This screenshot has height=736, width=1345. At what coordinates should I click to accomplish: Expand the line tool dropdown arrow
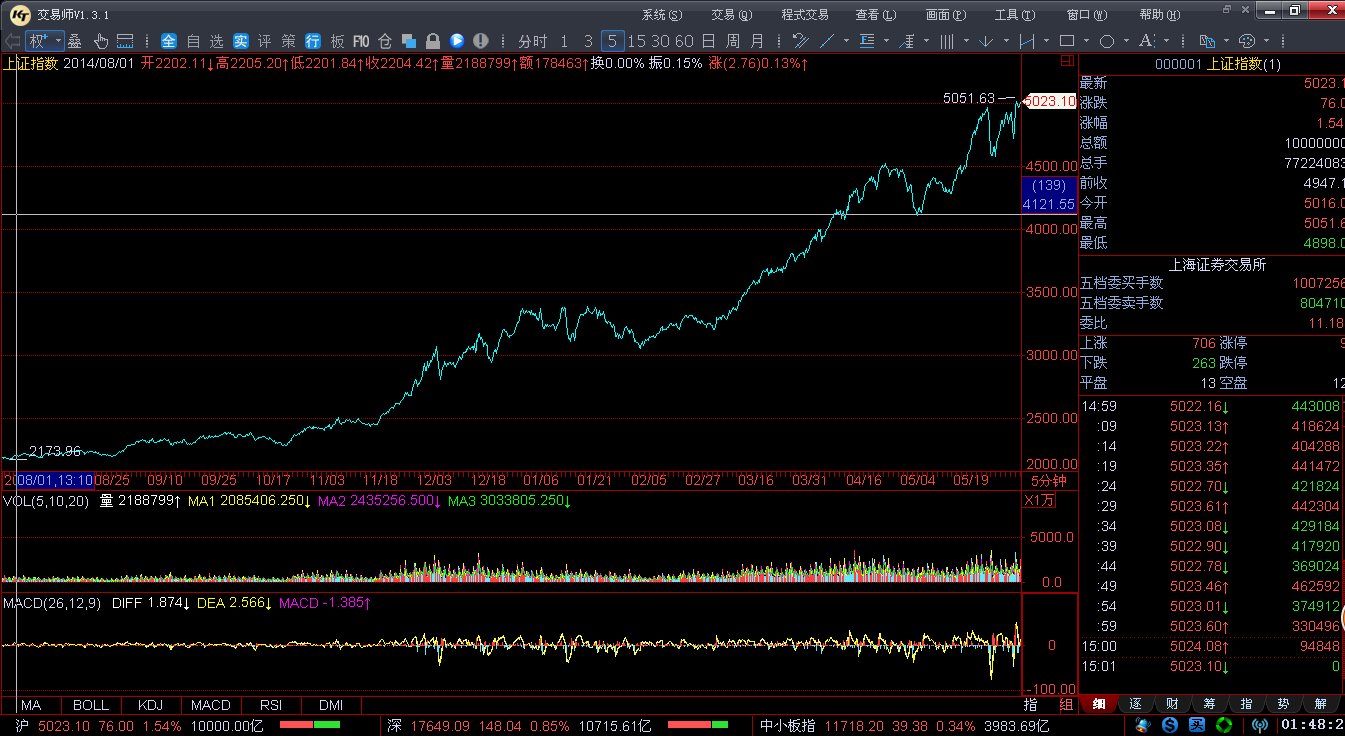pos(846,41)
